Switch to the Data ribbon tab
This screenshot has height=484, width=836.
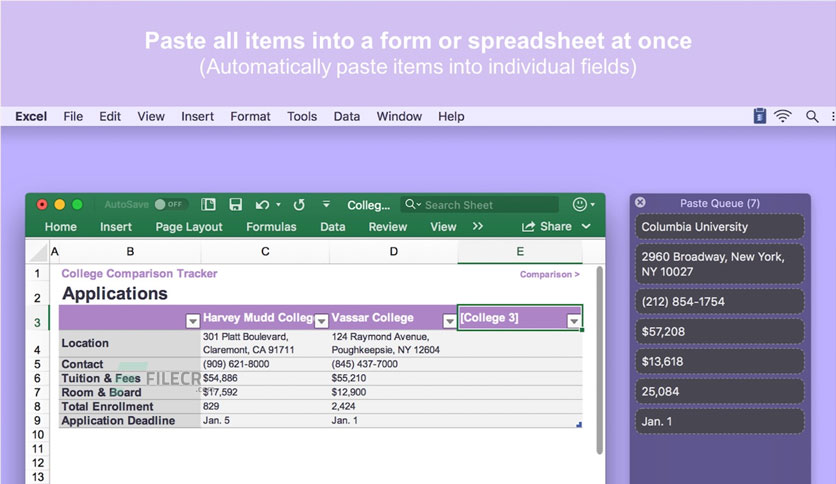tap(333, 227)
